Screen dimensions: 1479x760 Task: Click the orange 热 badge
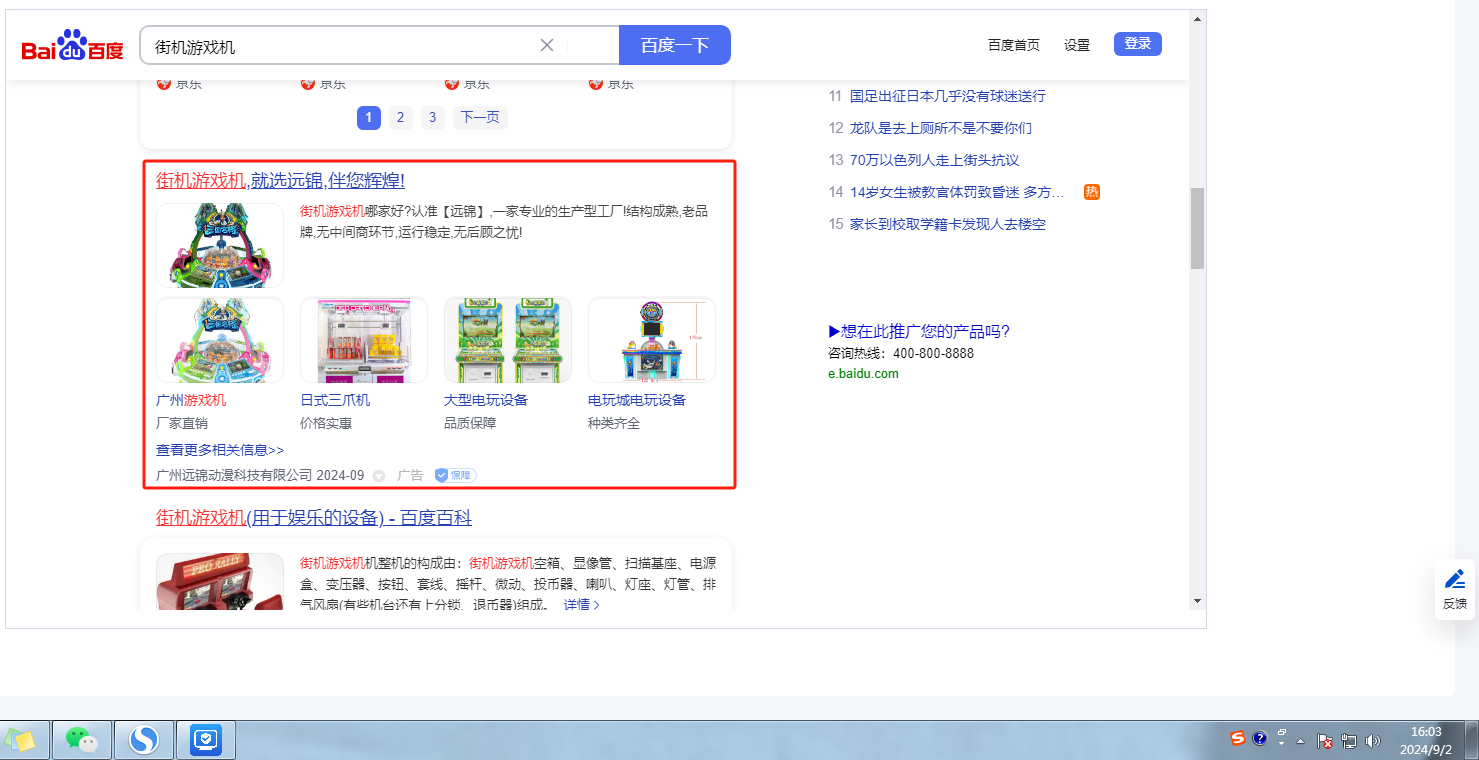(x=1092, y=192)
